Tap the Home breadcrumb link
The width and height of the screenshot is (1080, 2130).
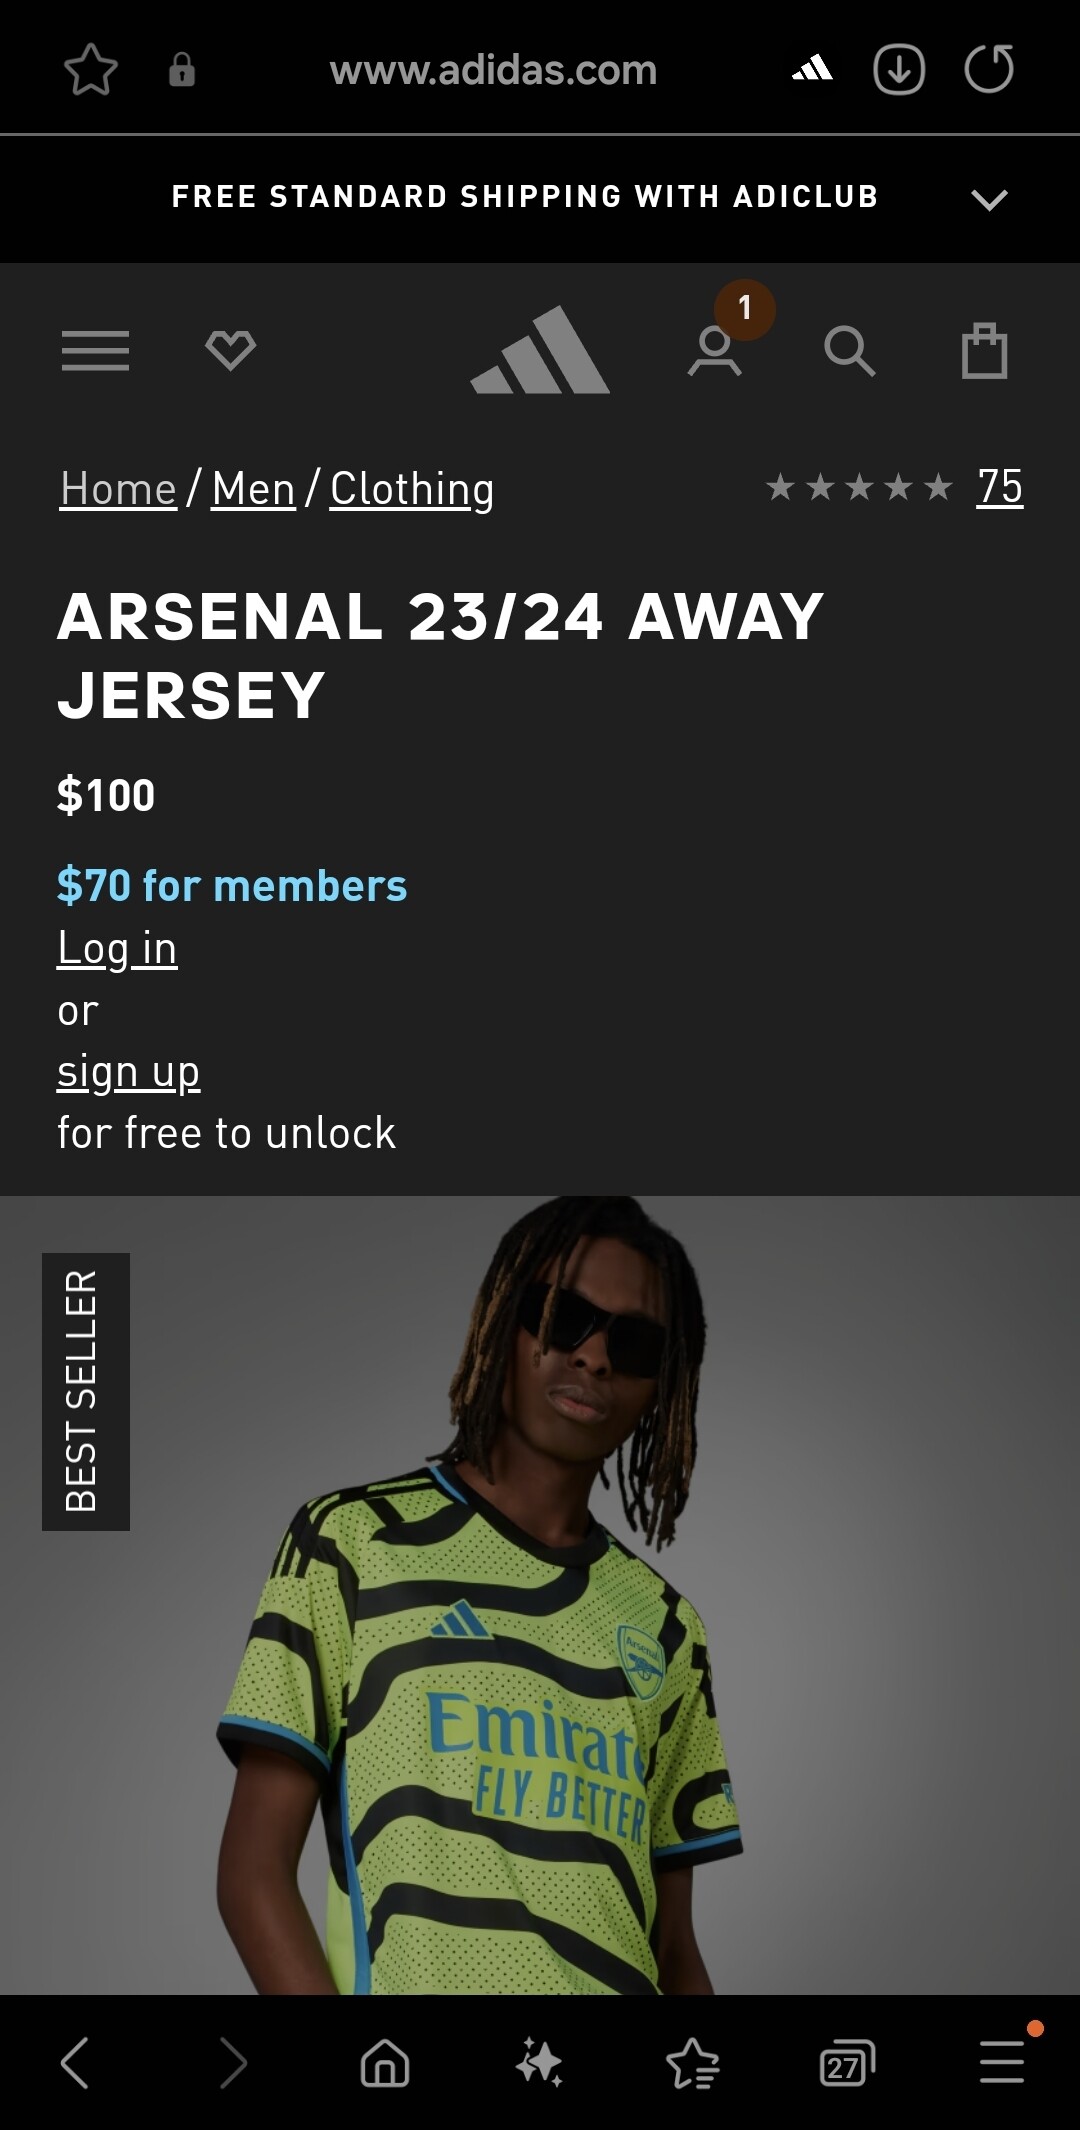[x=118, y=489]
